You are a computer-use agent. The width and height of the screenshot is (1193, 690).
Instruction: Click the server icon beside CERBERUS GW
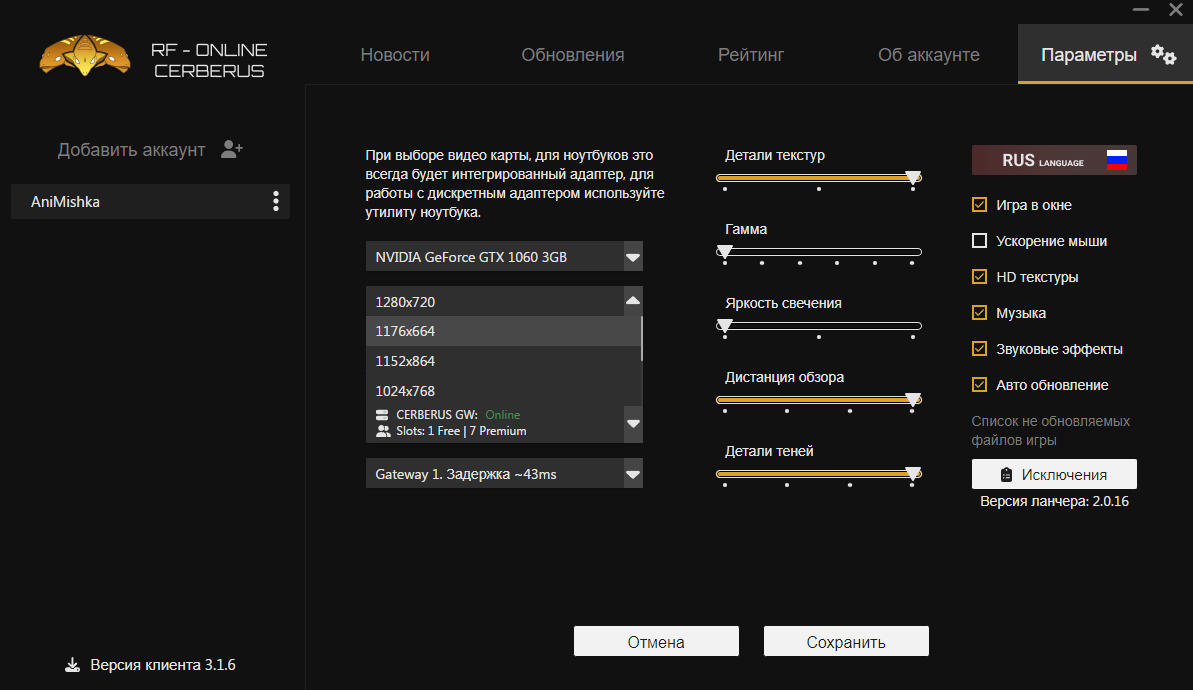point(382,415)
